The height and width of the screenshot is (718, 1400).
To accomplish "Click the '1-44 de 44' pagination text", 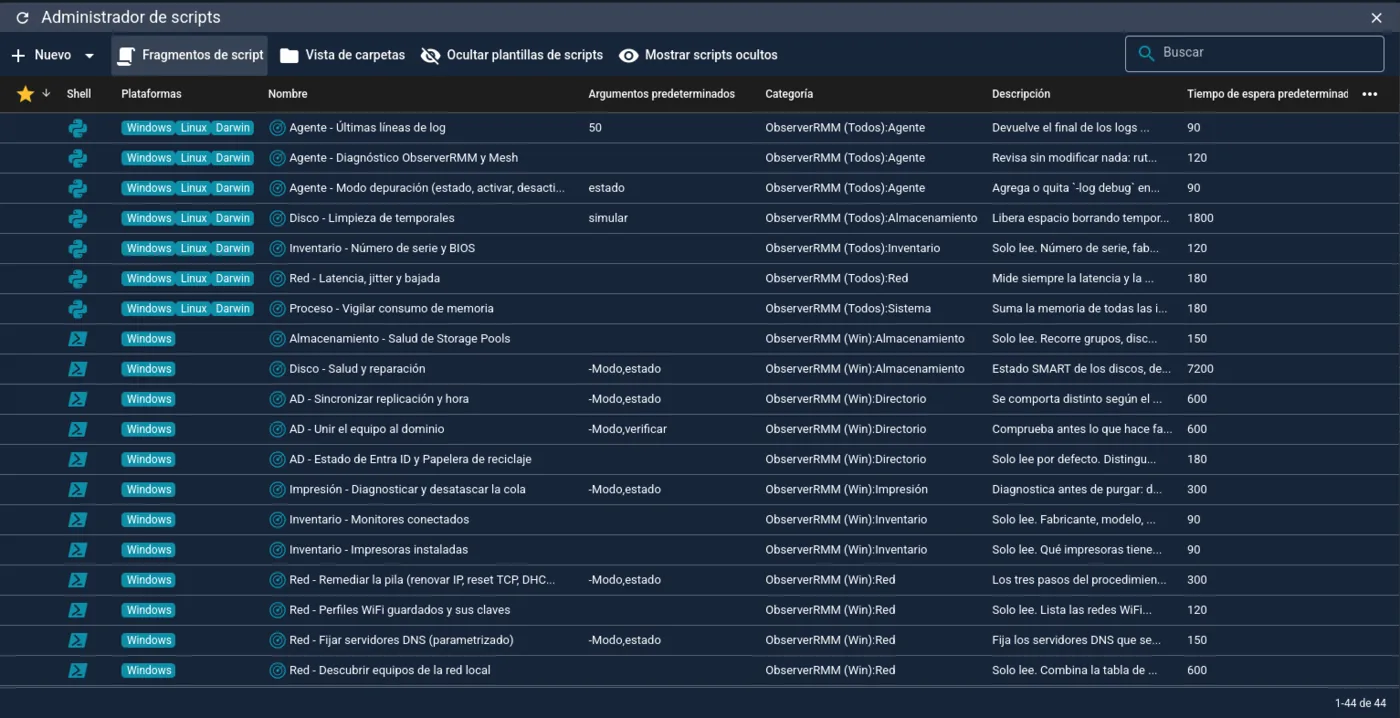I will [1360, 703].
